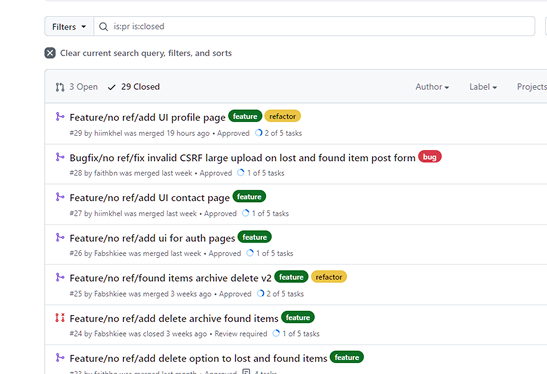Click merged icon for add UI contact page PR
Viewport: 547px width, 374px height.
point(60,197)
